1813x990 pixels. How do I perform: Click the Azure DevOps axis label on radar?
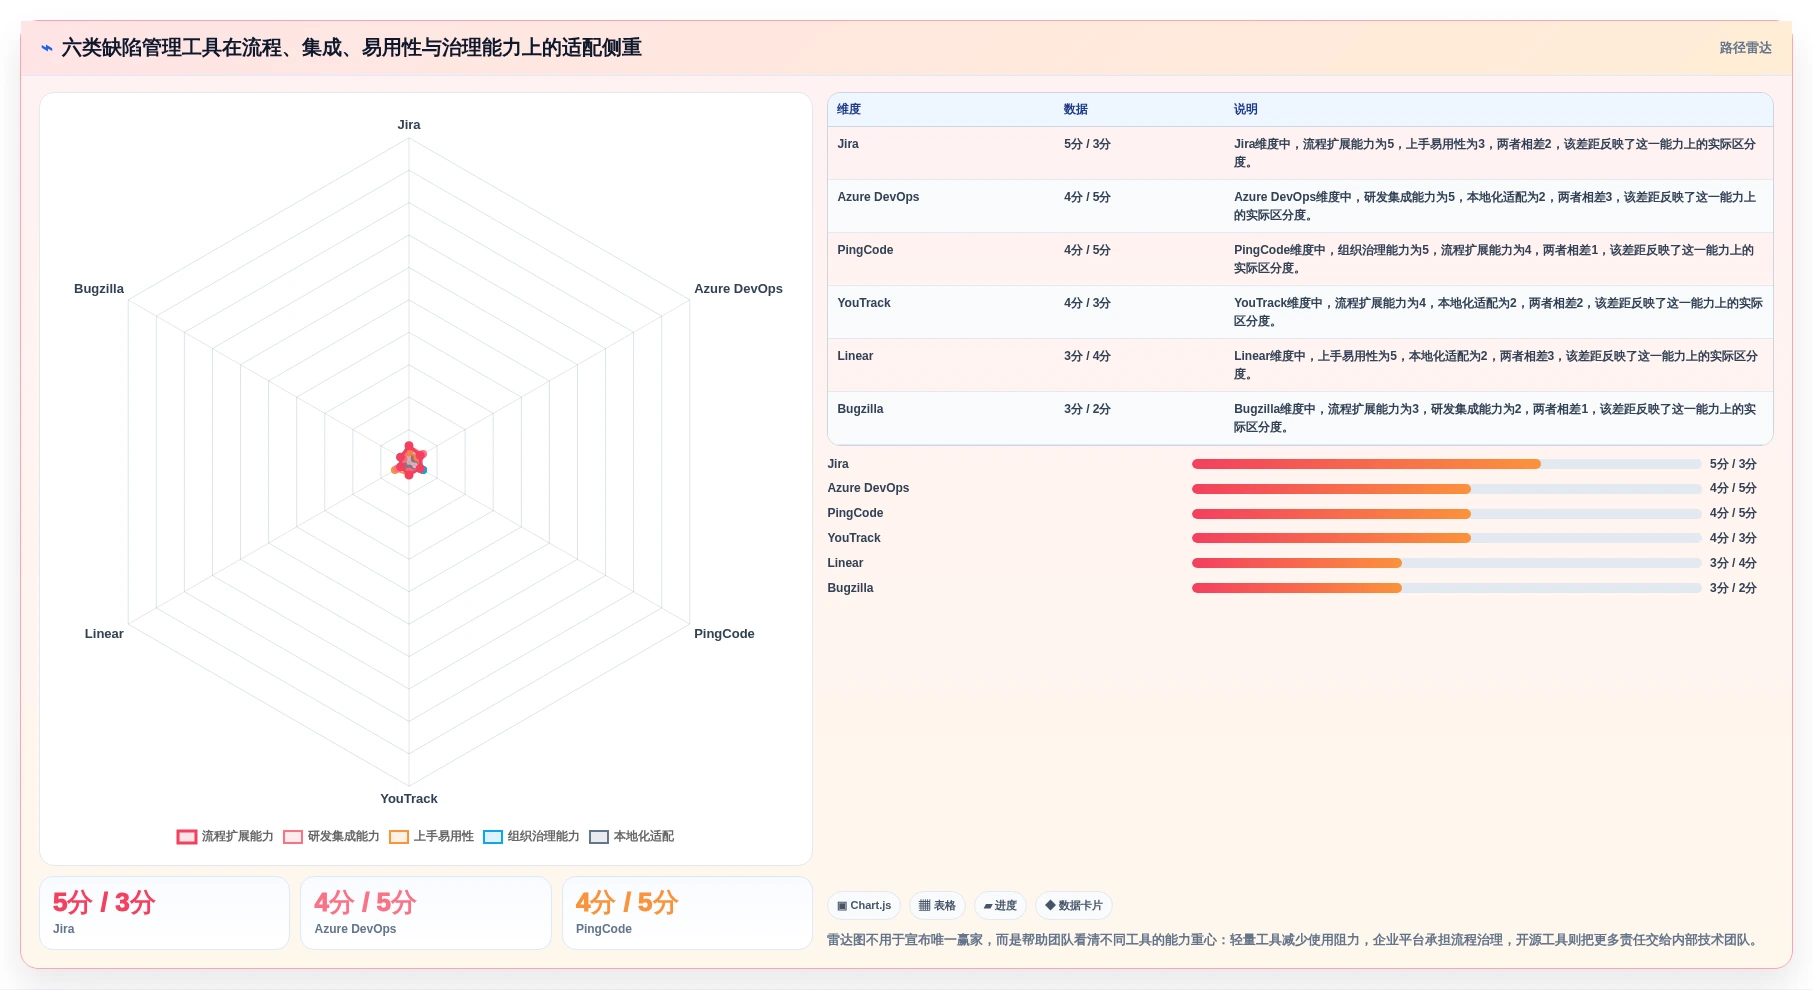coord(738,289)
